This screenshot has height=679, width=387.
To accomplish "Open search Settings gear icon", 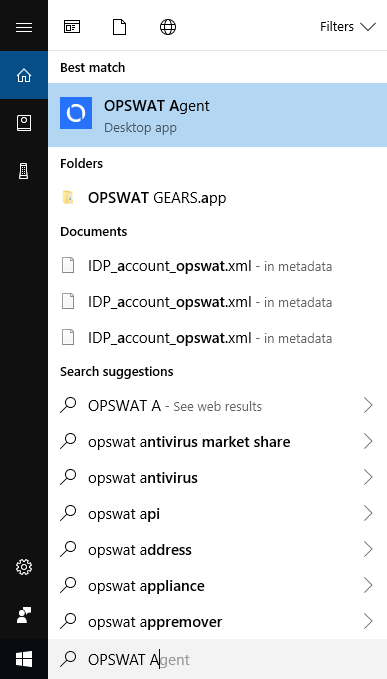I will coord(24,567).
